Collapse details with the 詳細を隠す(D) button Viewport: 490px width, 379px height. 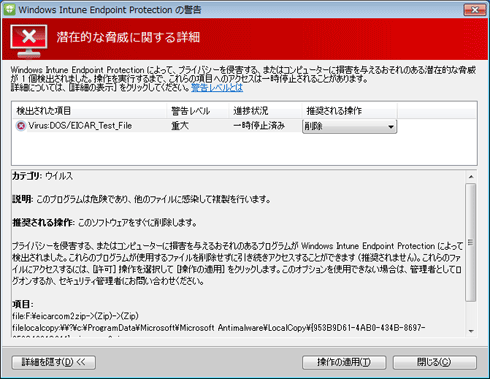(54, 362)
